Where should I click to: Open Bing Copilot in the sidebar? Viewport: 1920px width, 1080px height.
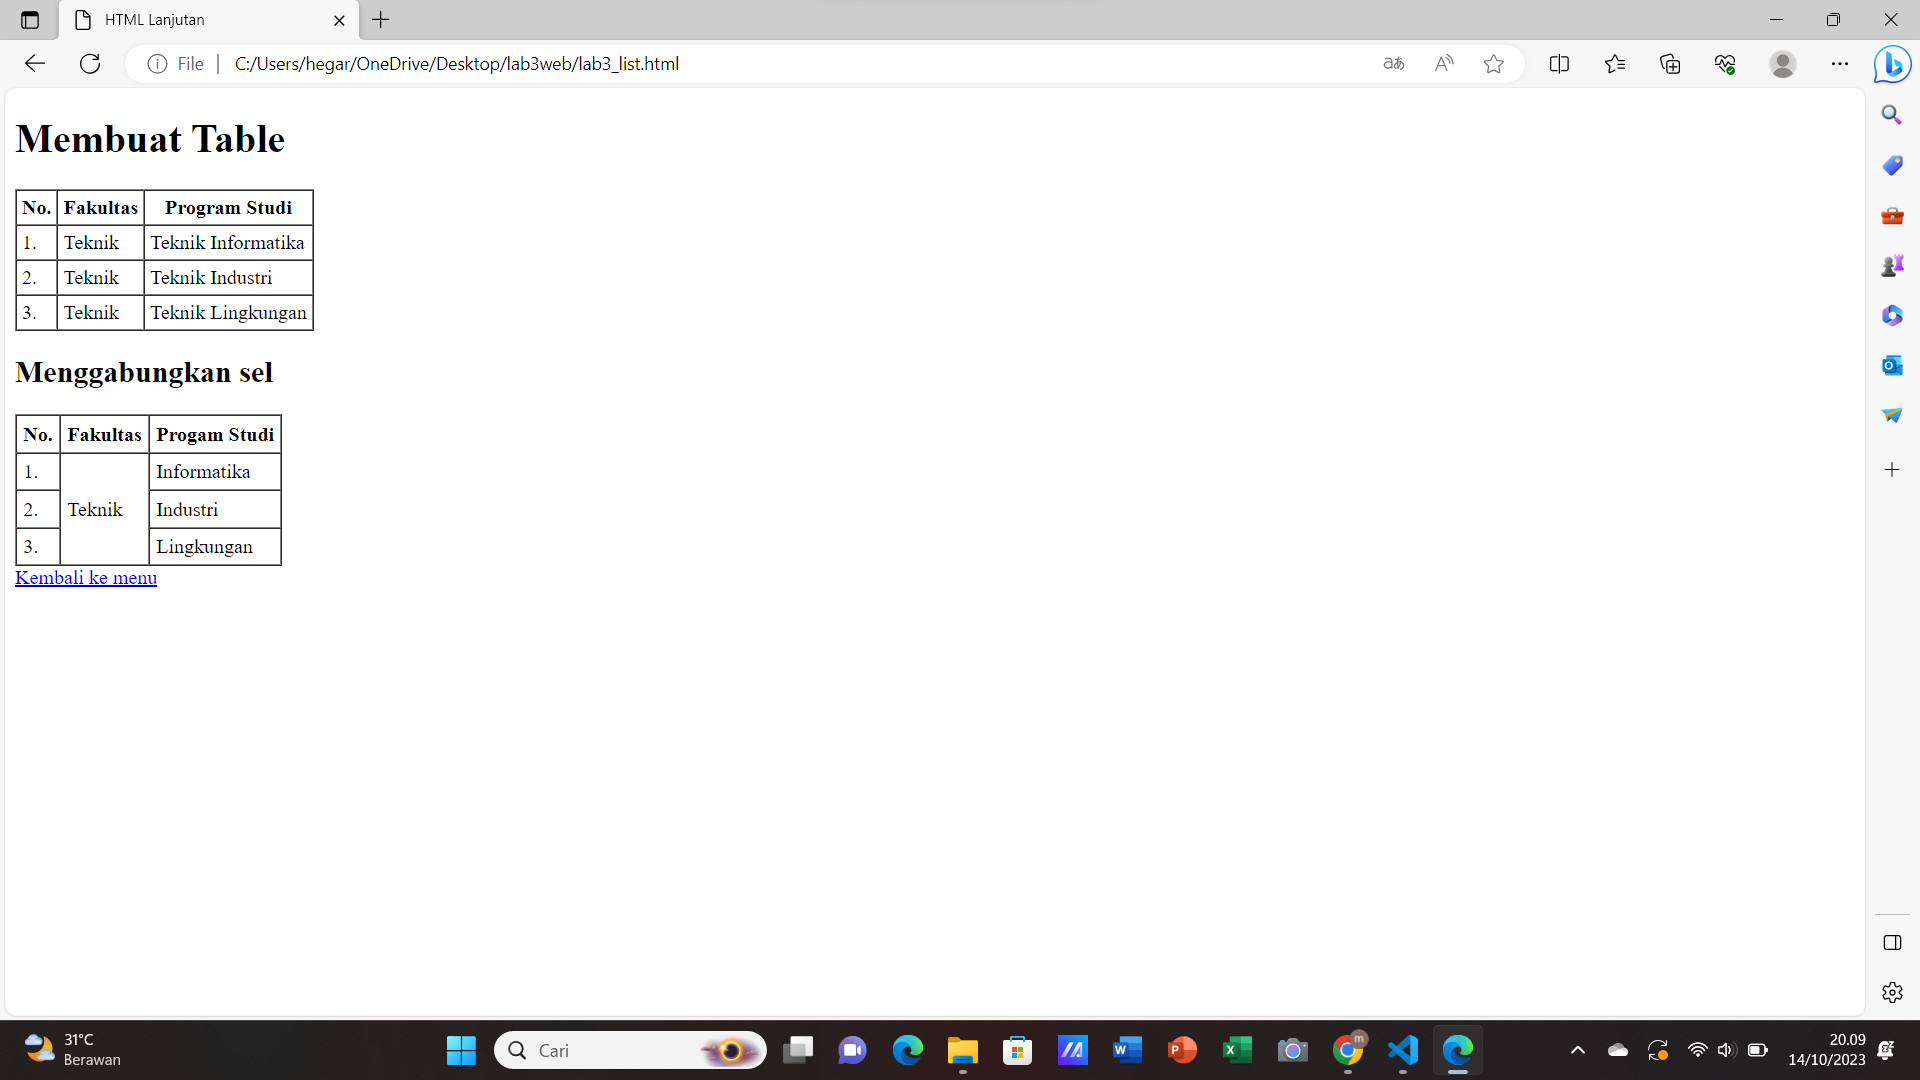[1891, 63]
